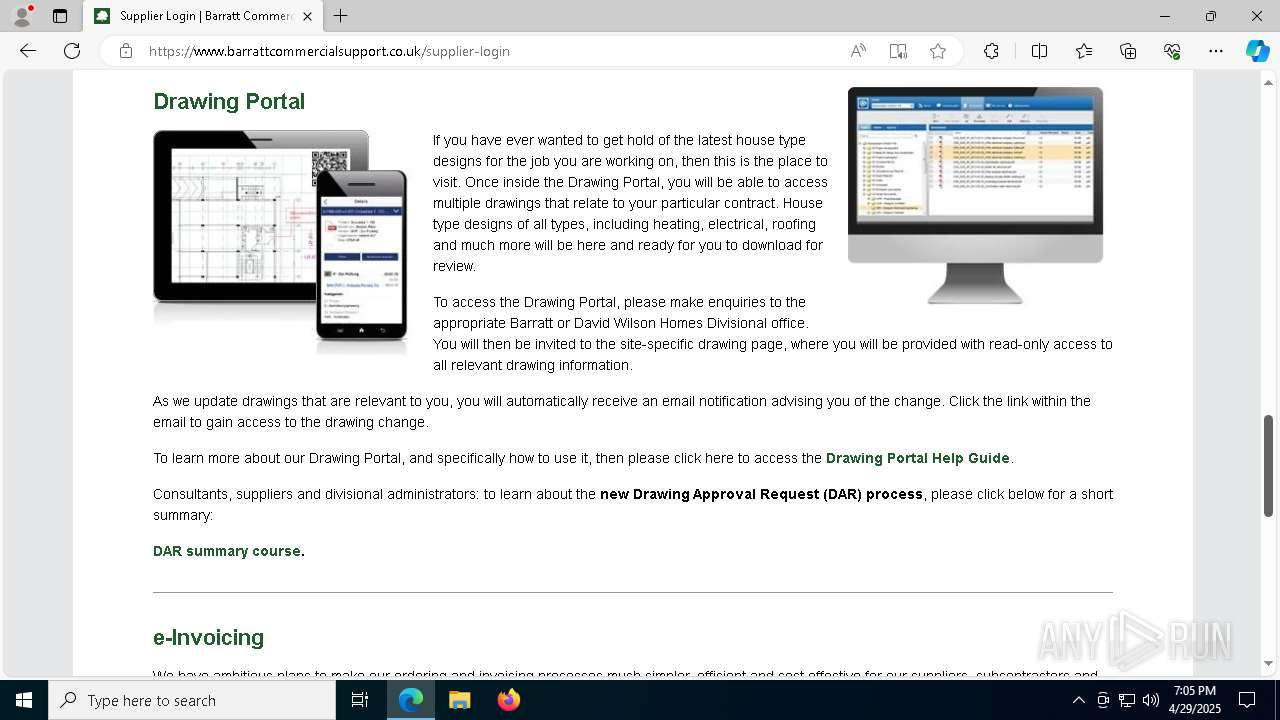This screenshot has height=720, width=1280.
Task: Click the taskbar search box
Action: coord(192,700)
